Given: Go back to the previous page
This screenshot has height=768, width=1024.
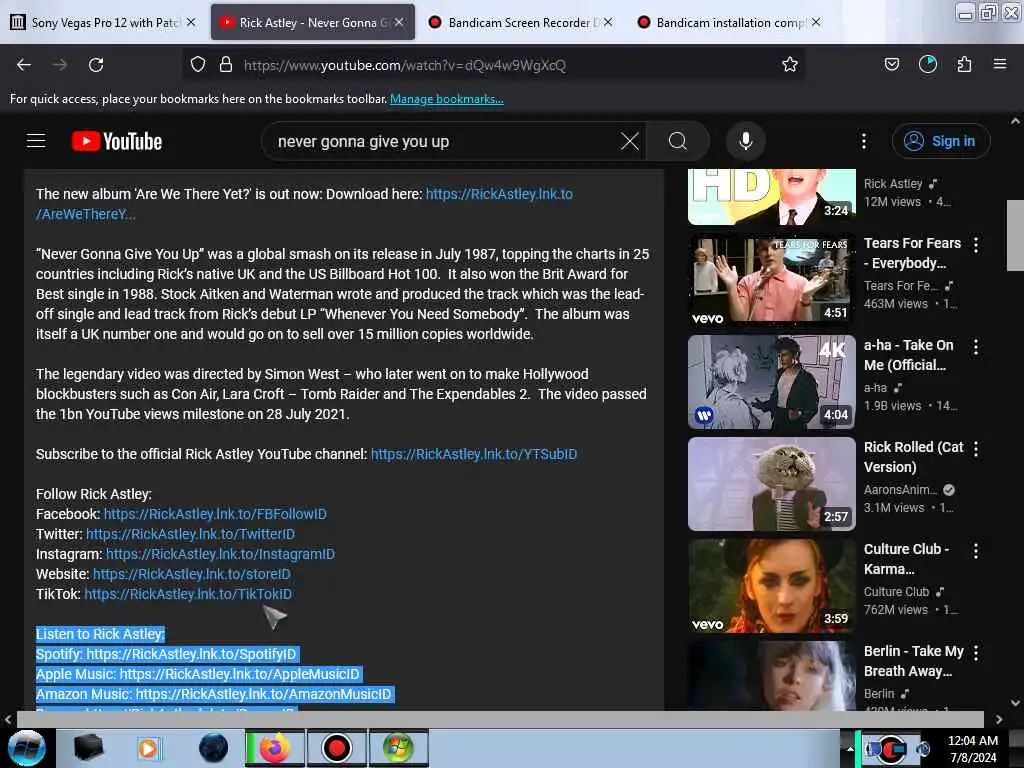Looking at the screenshot, I should click(24, 65).
